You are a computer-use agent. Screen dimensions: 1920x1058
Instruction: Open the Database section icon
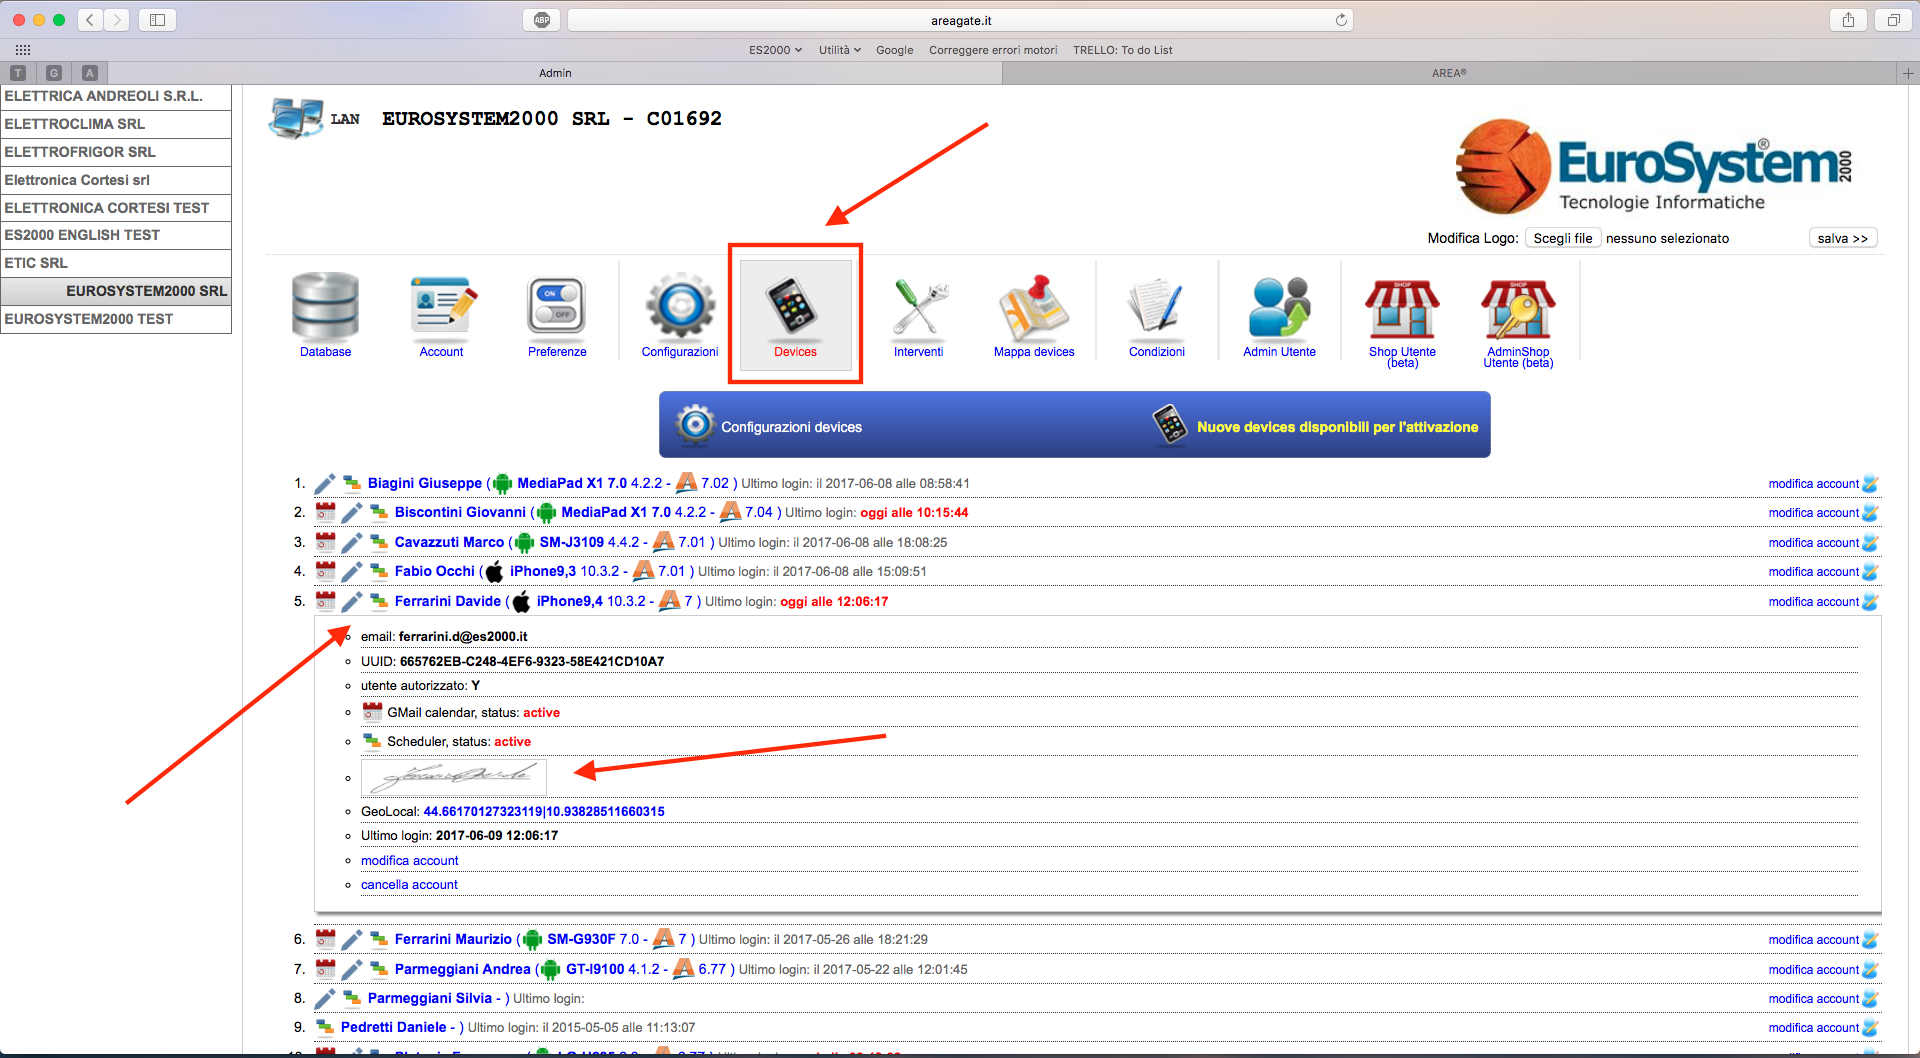click(325, 306)
